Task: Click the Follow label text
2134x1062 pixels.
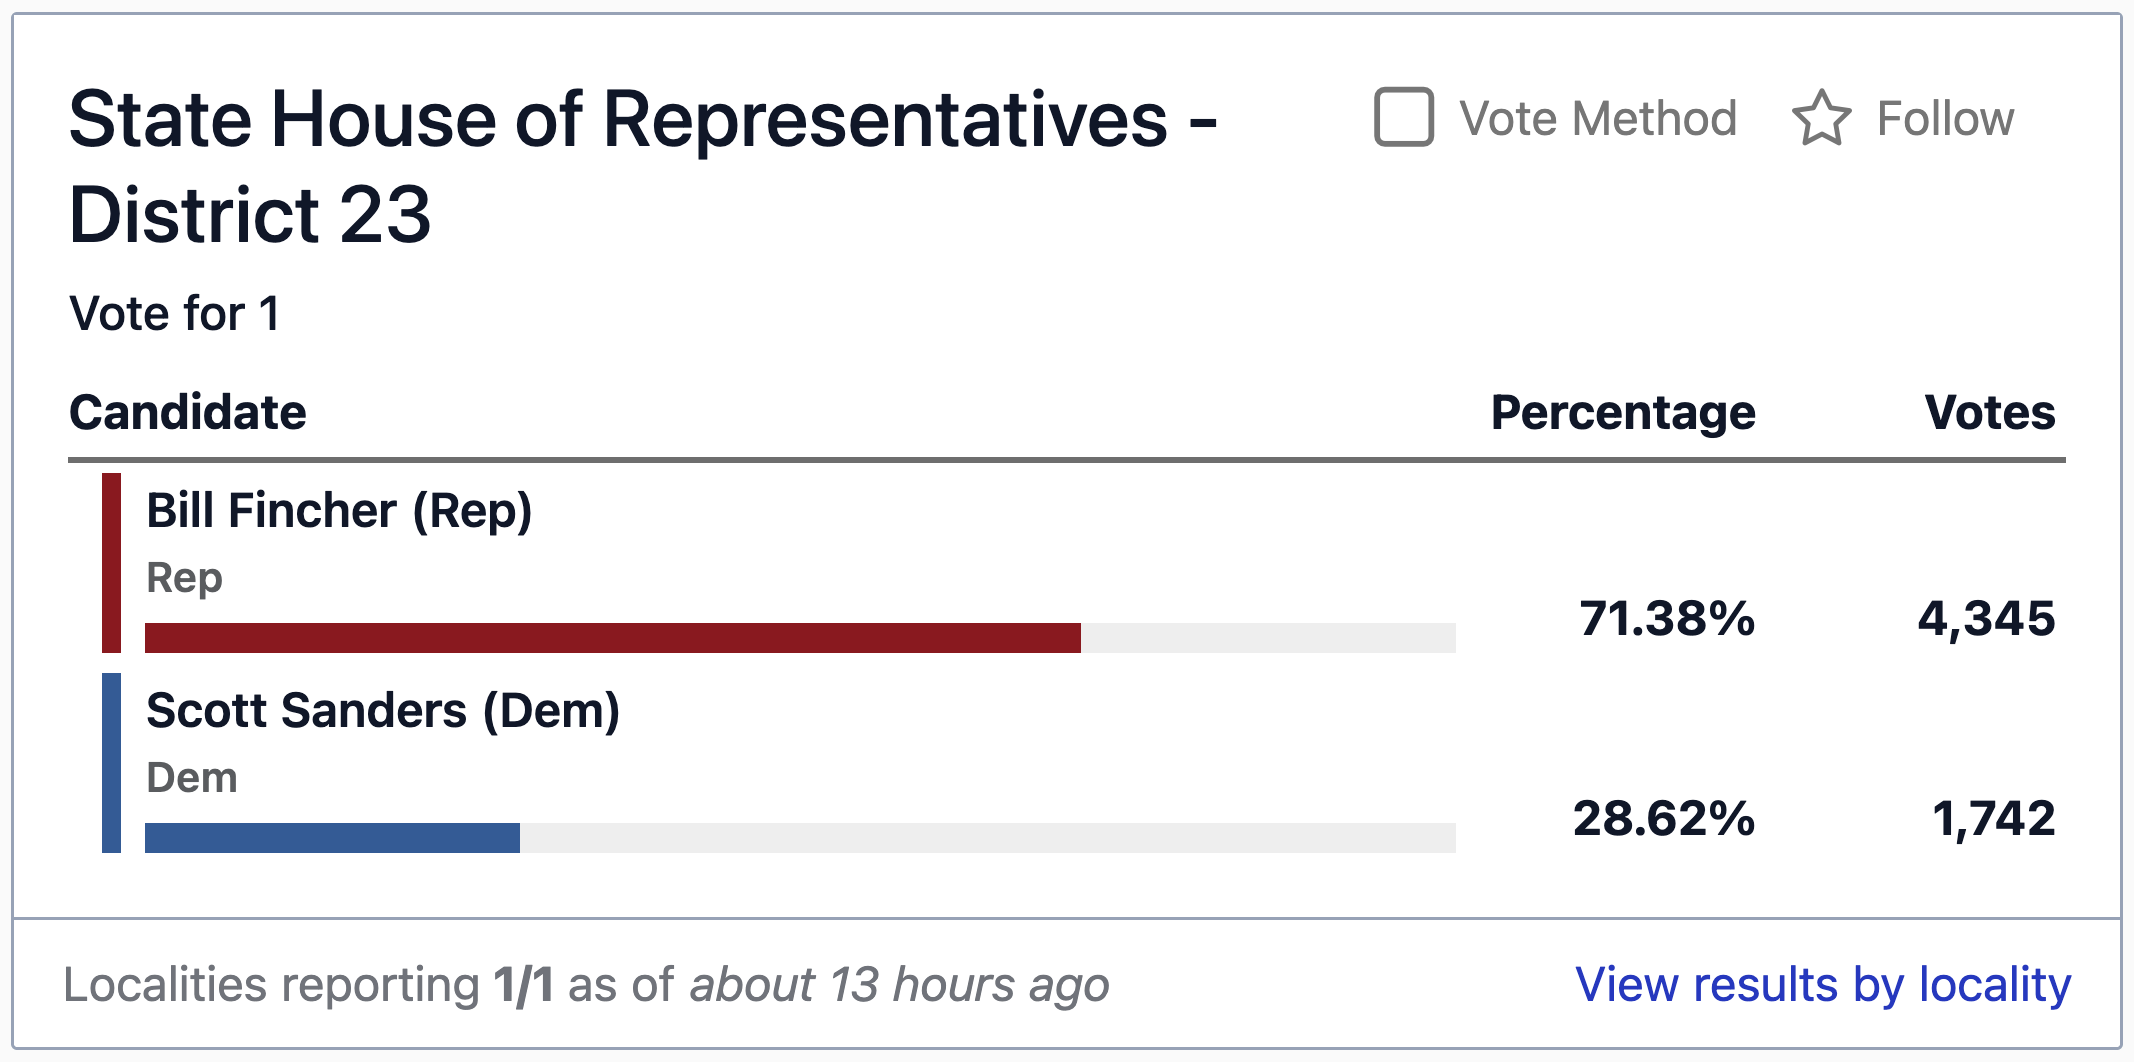Action: (x=1945, y=118)
